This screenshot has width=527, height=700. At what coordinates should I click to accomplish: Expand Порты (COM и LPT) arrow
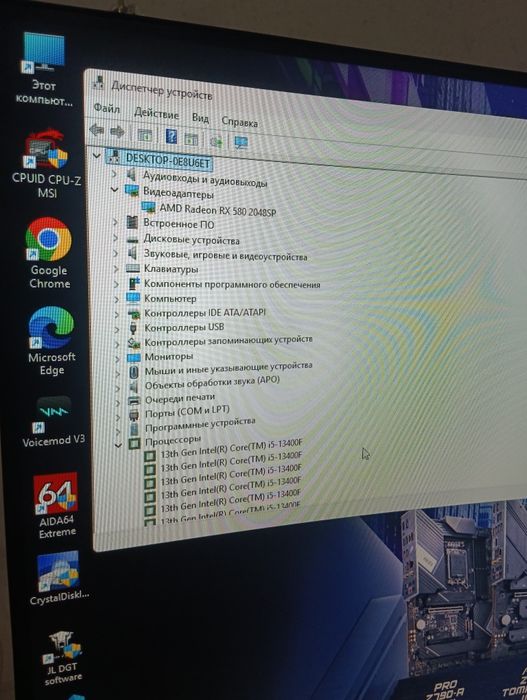click(118, 417)
